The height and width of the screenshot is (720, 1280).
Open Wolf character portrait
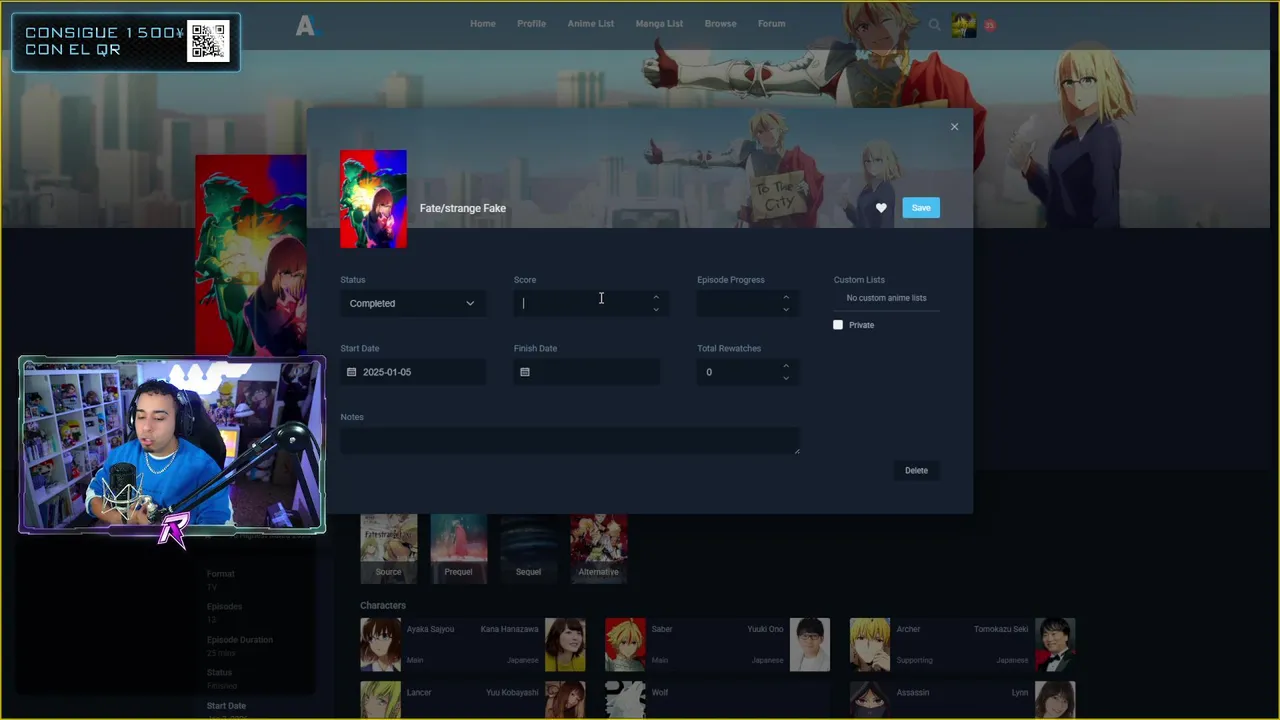(x=625, y=700)
